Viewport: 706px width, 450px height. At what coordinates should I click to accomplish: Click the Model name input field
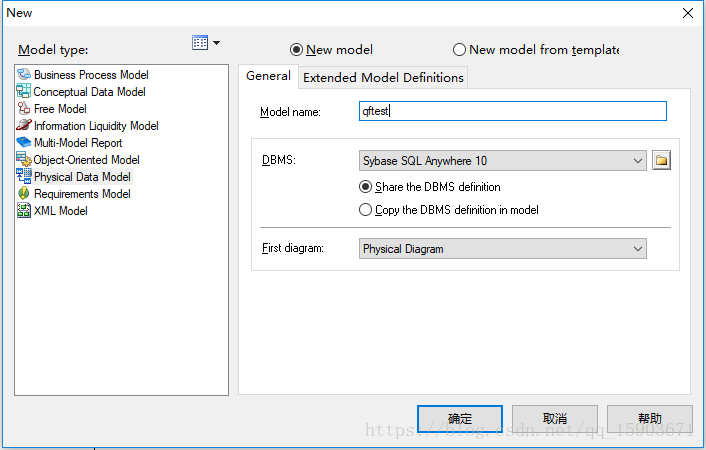[513, 111]
